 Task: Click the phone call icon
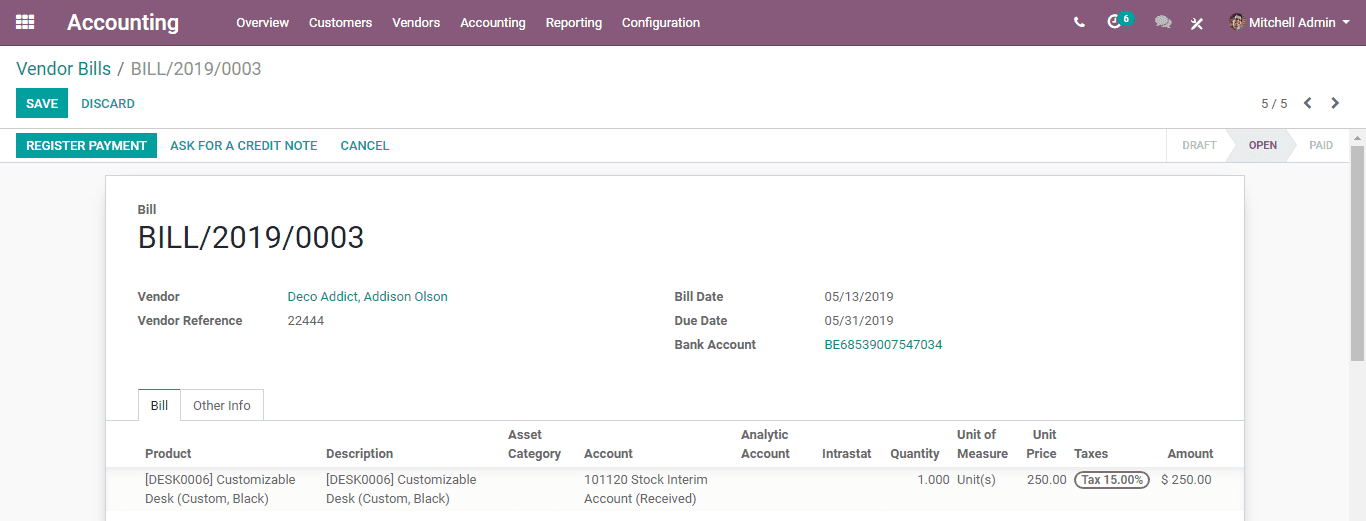coord(1079,22)
